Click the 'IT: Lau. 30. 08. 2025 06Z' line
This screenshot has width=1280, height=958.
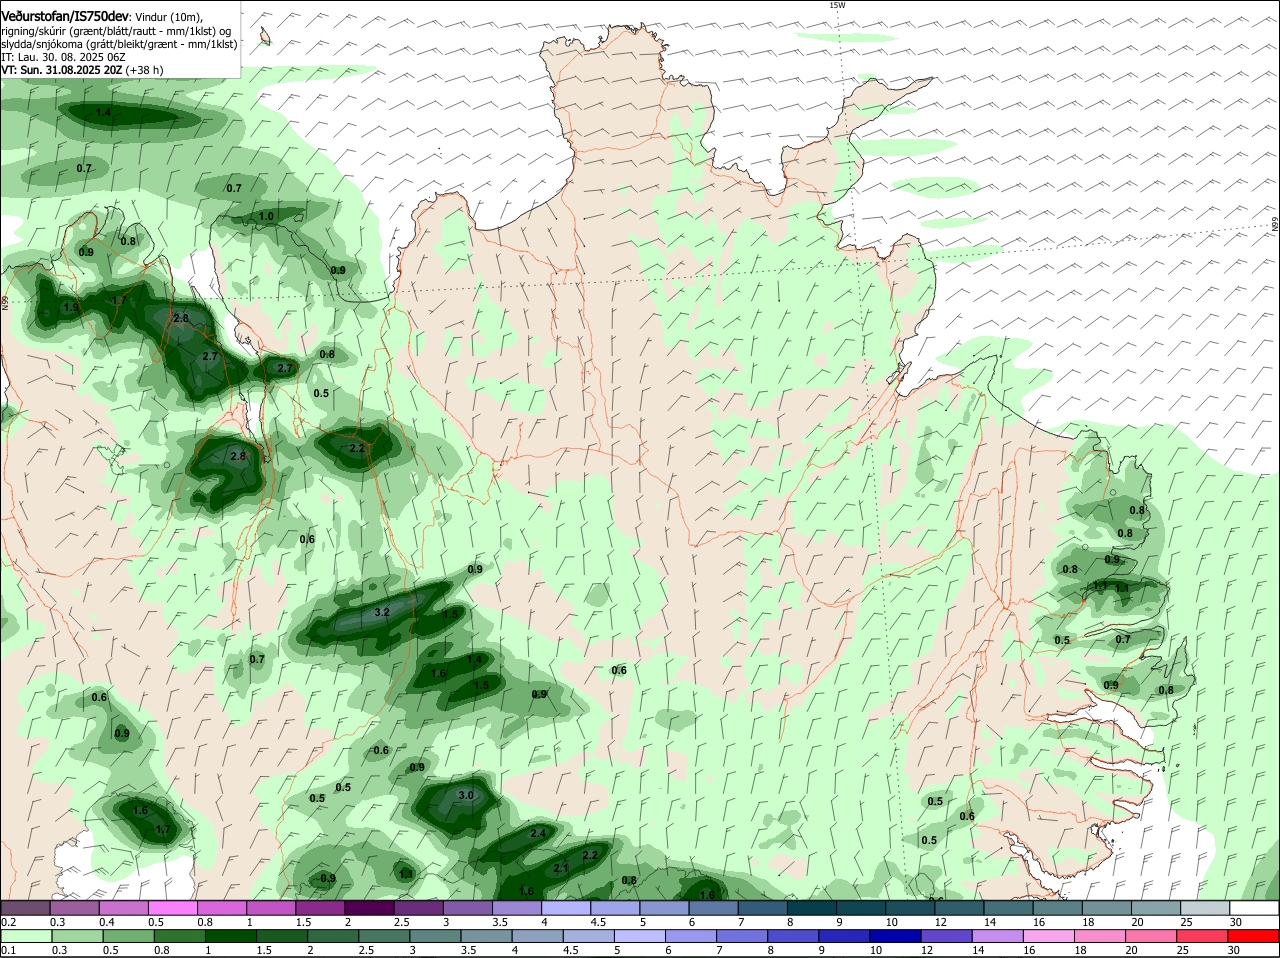pyautogui.click(x=63, y=57)
